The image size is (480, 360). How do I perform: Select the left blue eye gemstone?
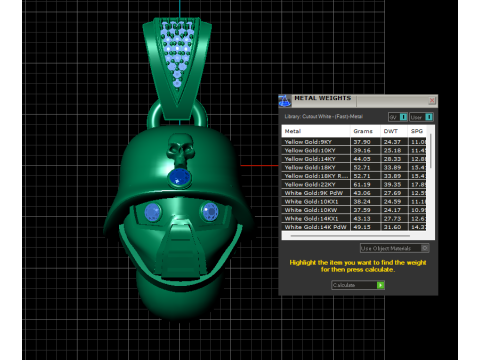pyautogui.click(x=153, y=212)
